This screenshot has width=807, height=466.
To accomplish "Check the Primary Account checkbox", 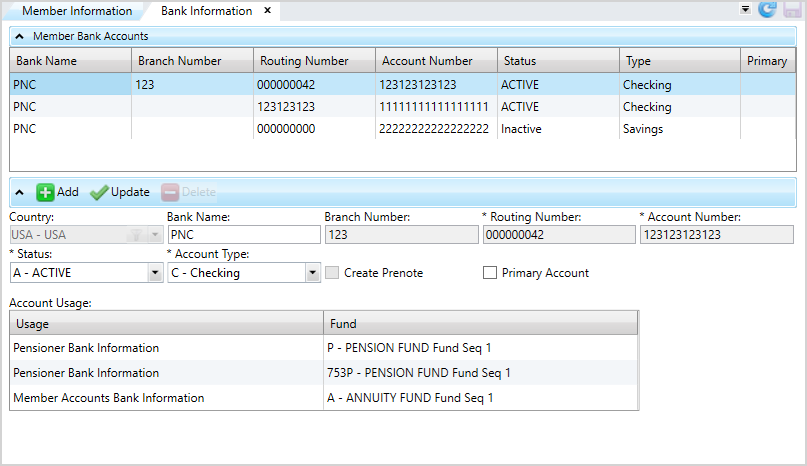I will coord(490,273).
